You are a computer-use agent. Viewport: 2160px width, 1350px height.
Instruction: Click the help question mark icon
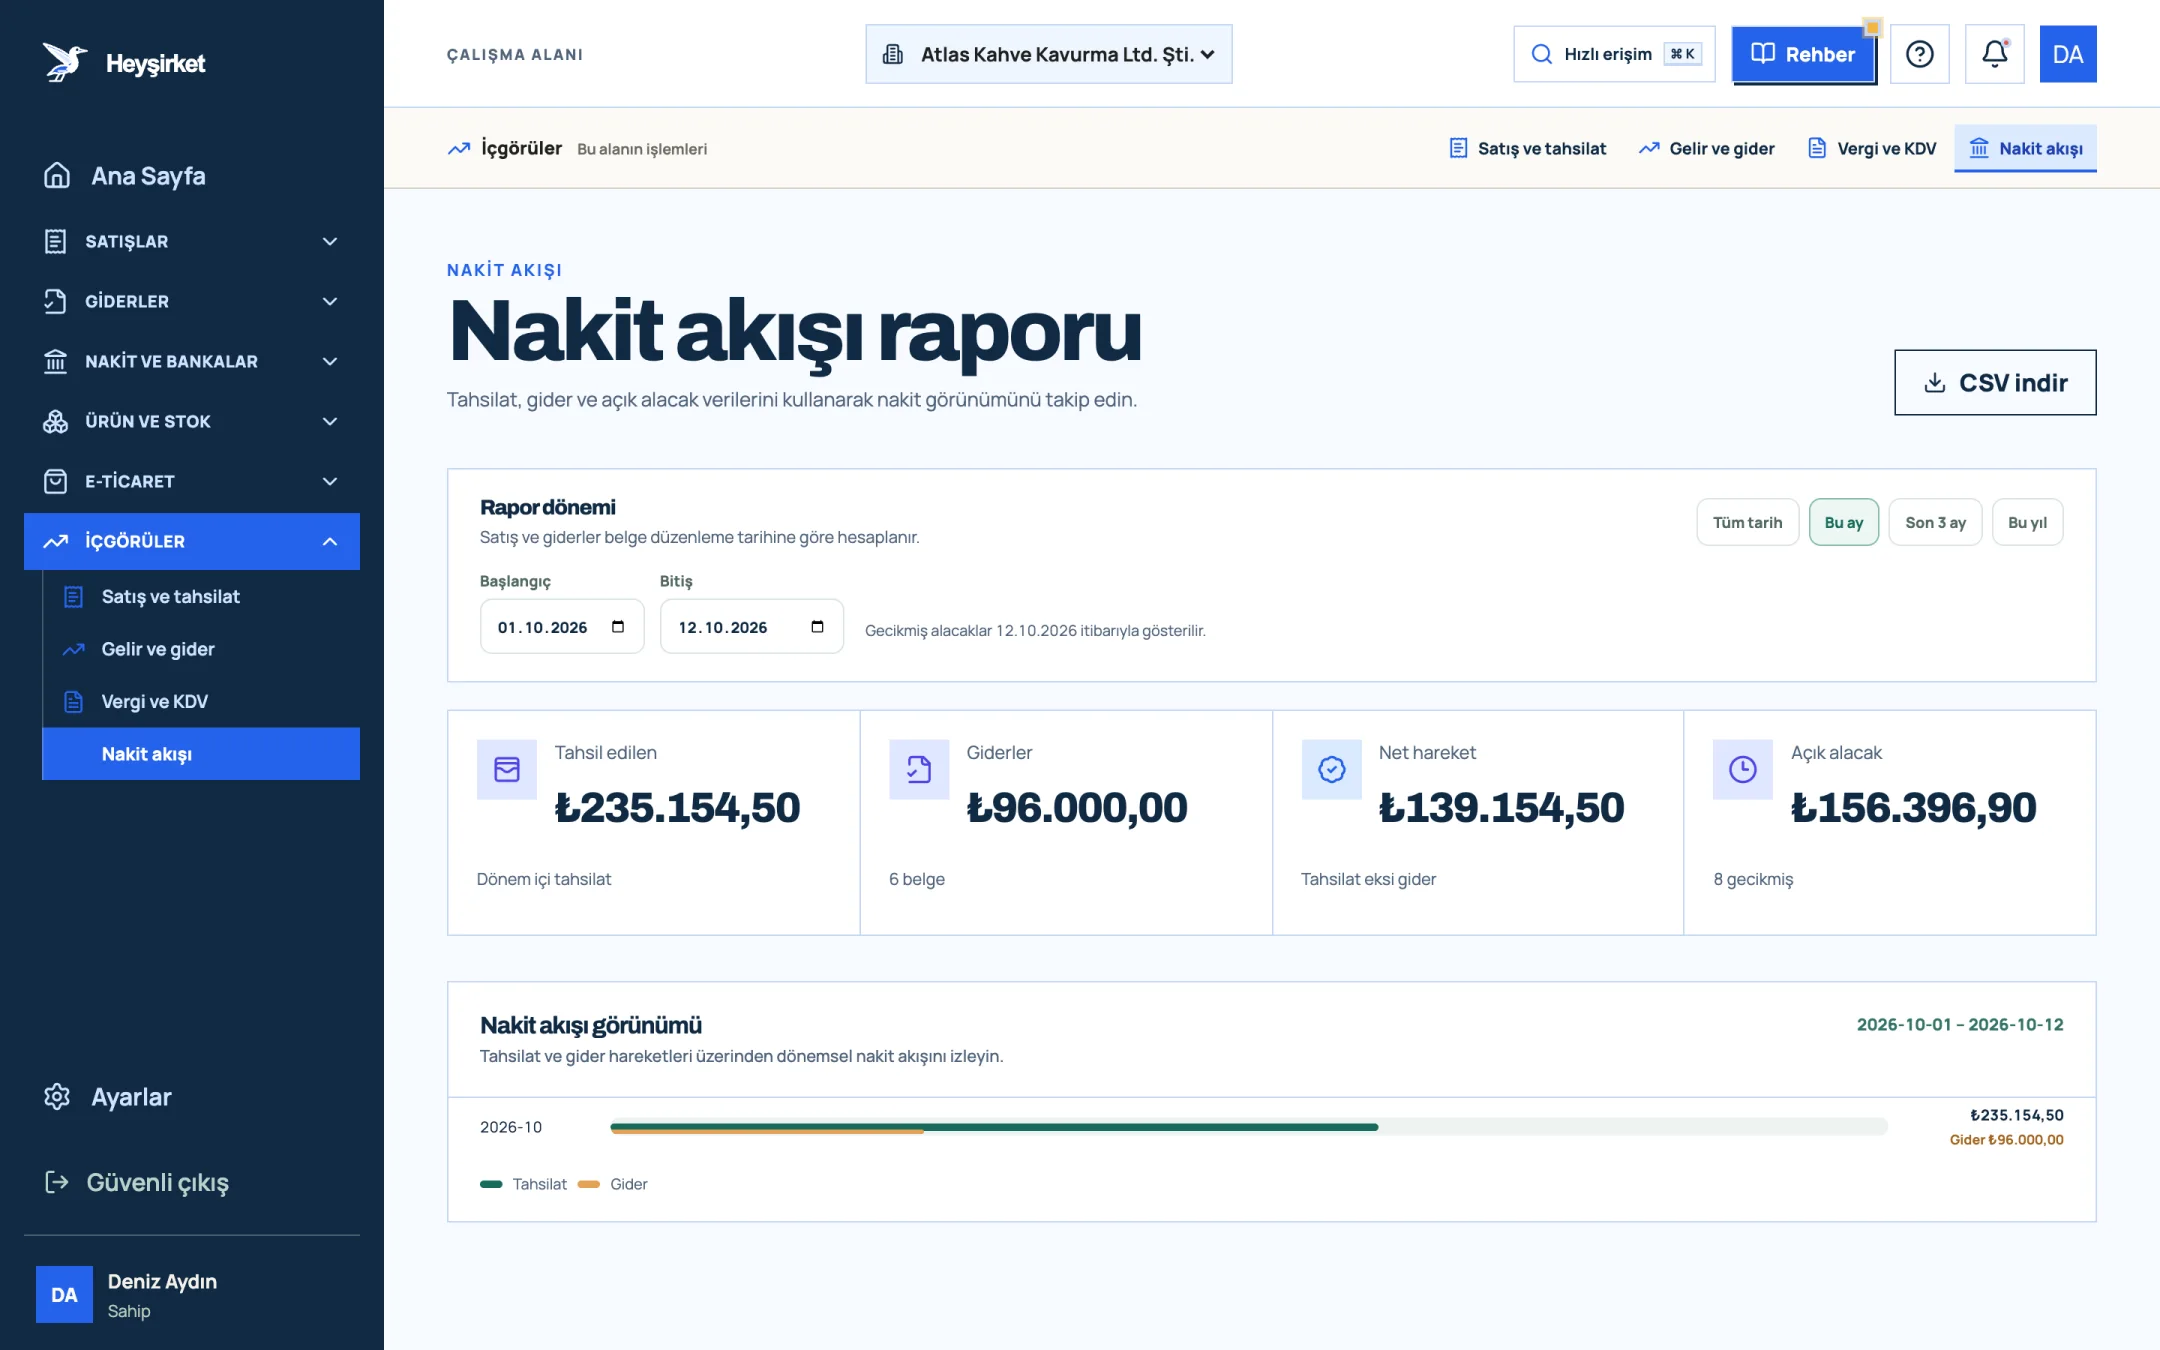[1919, 54]
